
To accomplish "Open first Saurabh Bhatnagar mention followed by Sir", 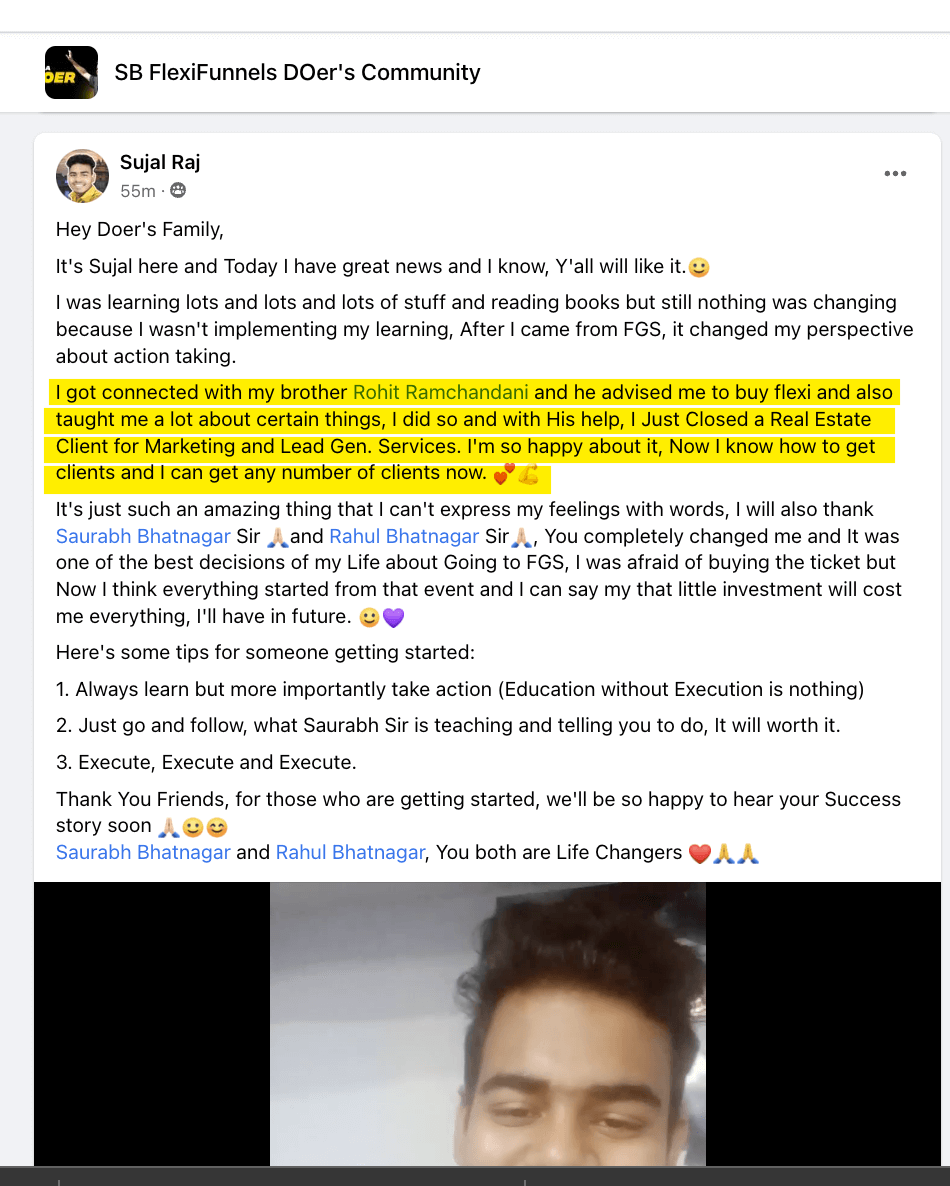I will point(143,536).
